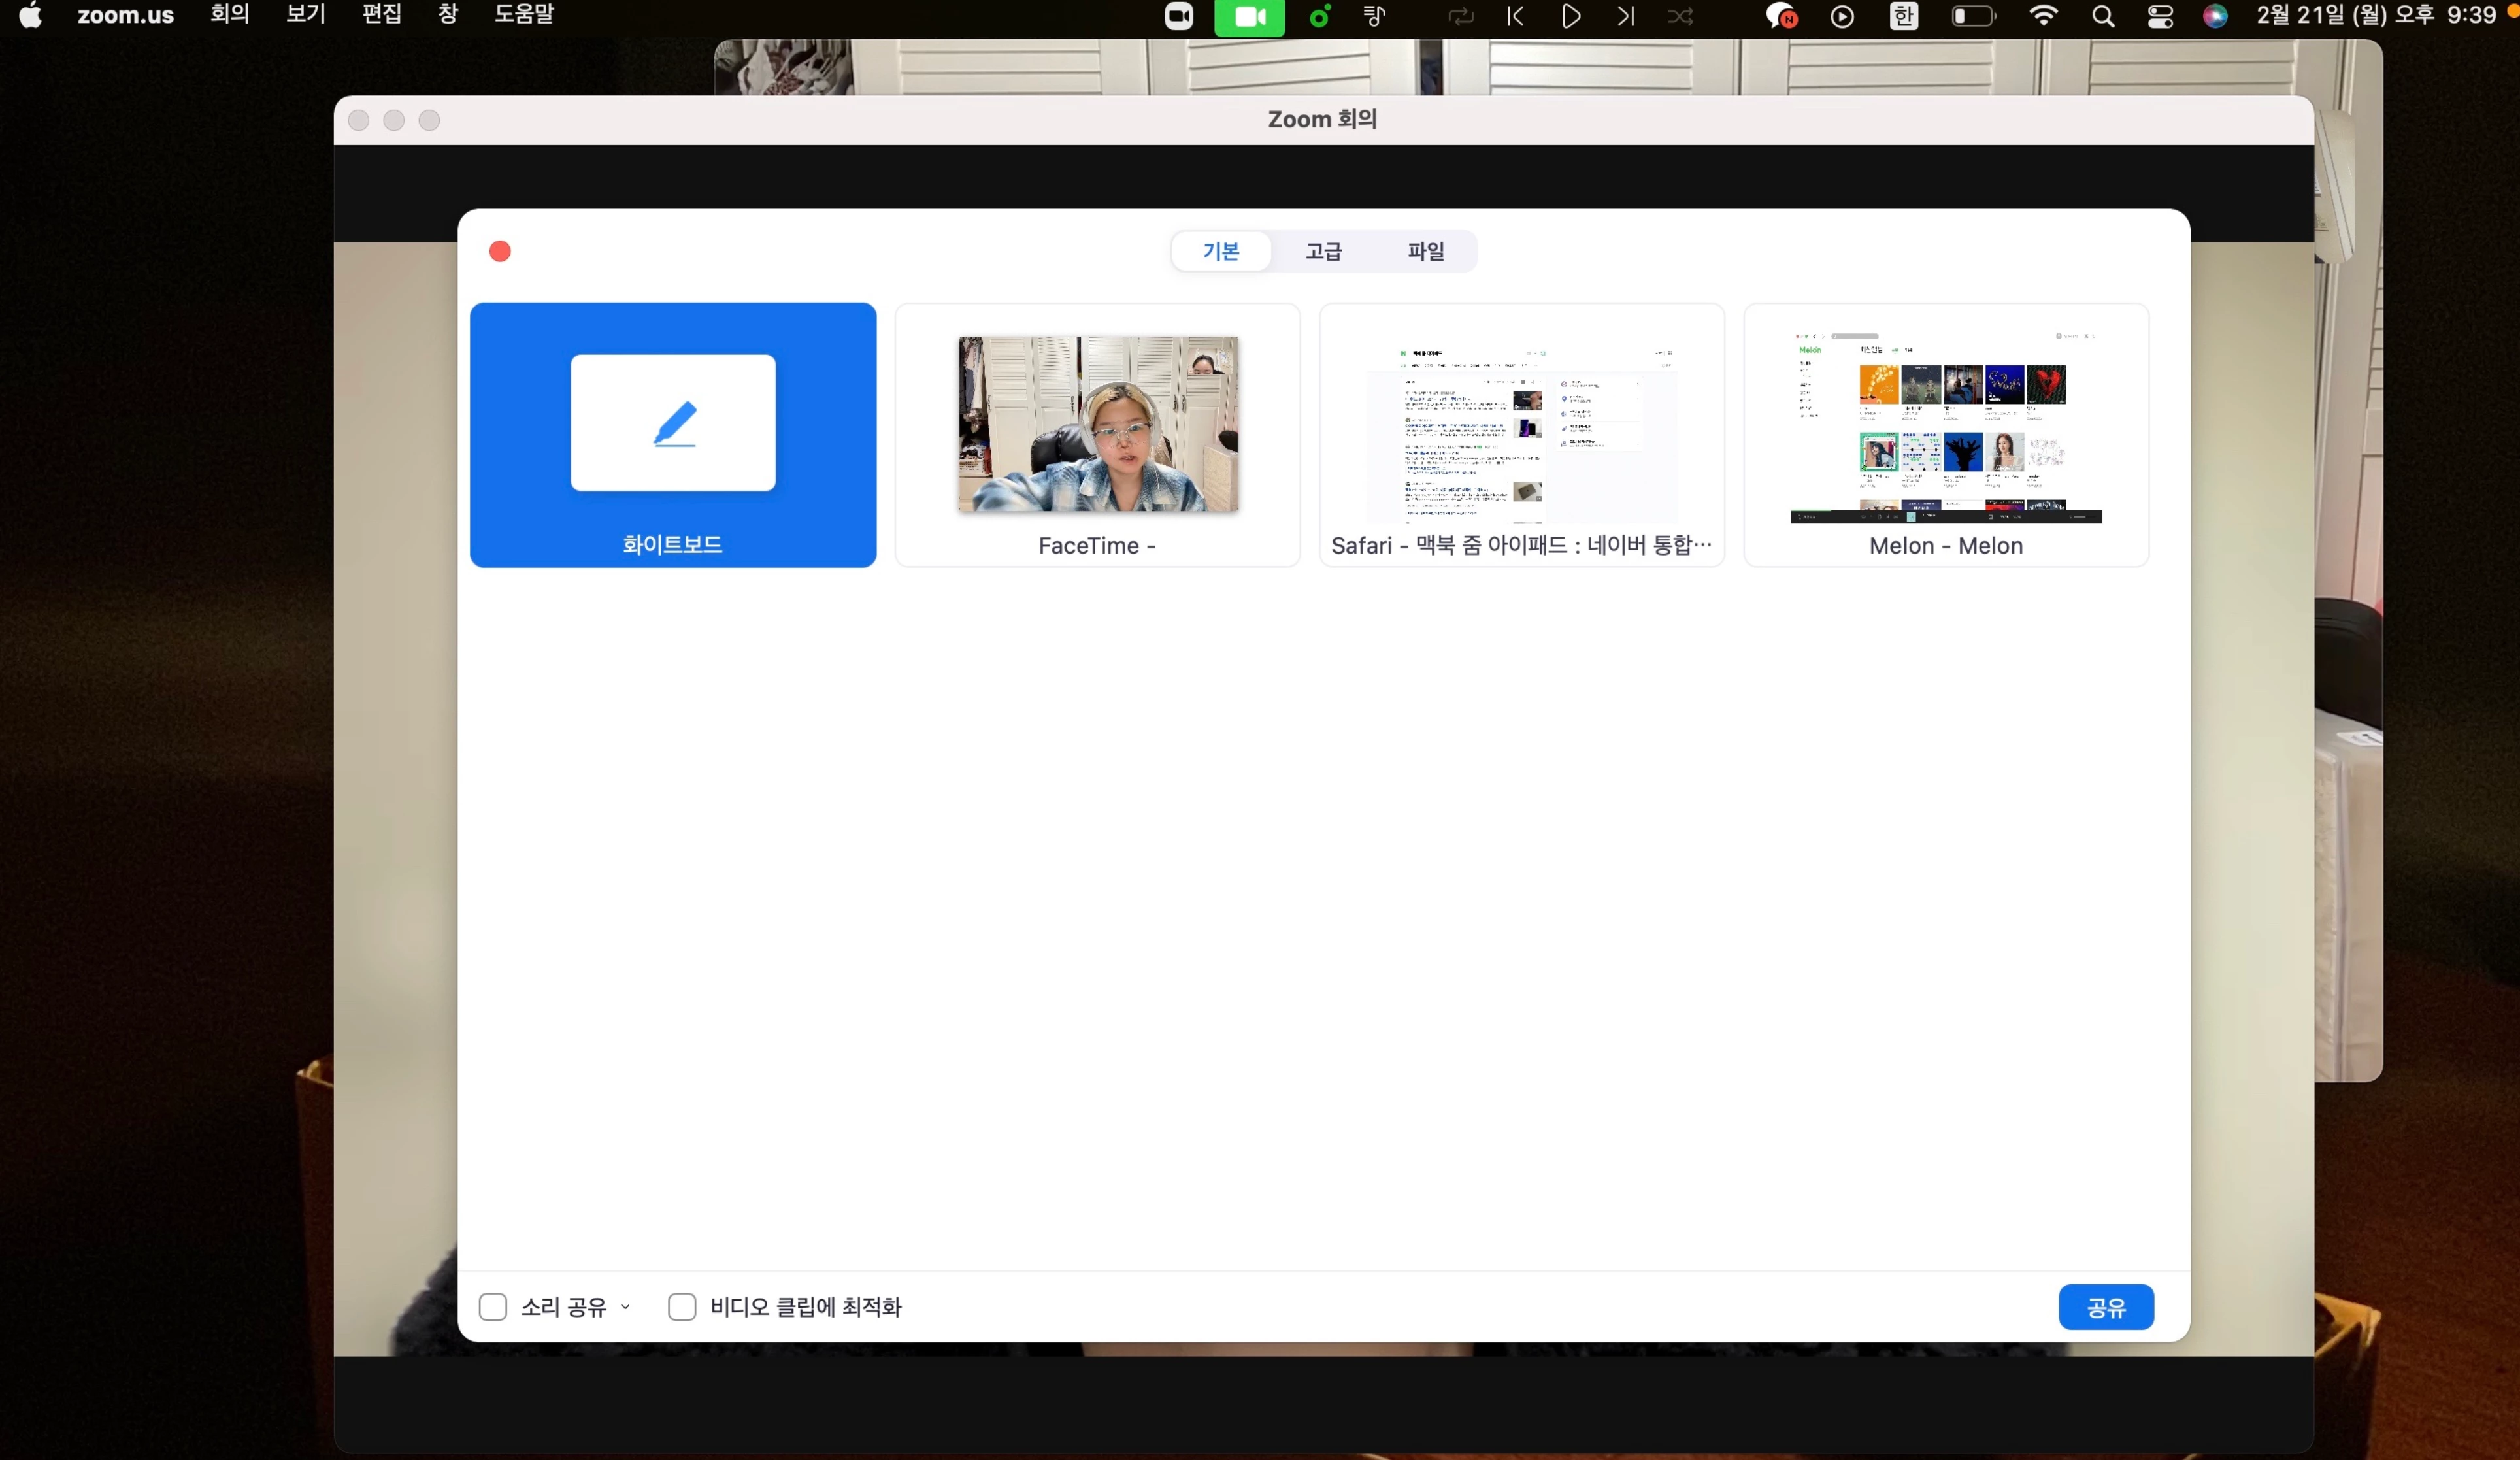Skip to next track in menu bar
This screenshot has width=2520, height=1460.
pos(1625,16)
